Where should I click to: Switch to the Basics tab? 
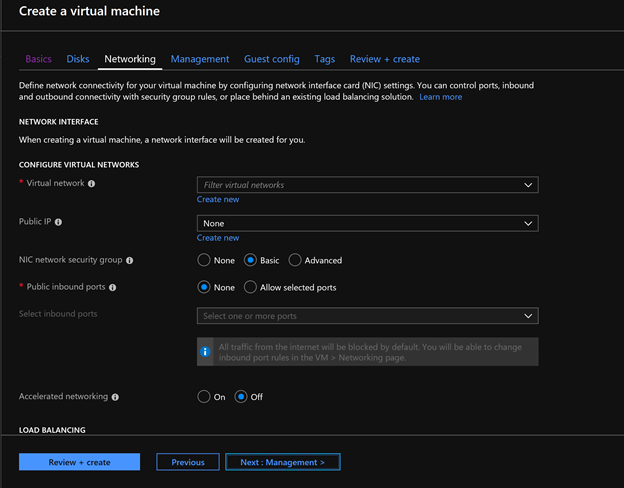click(39, 59)
